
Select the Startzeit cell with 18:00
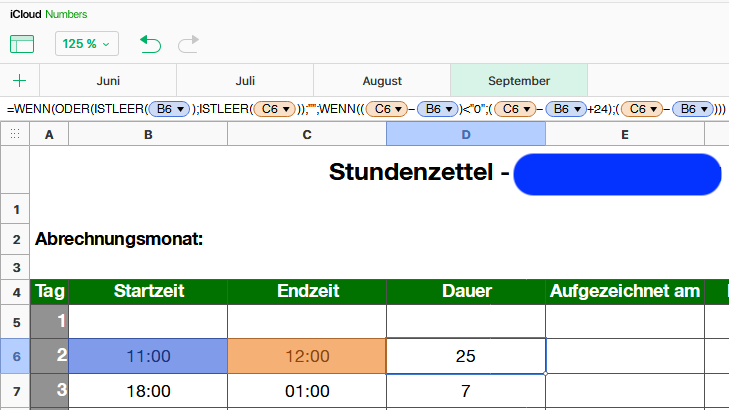coord(148,391)
